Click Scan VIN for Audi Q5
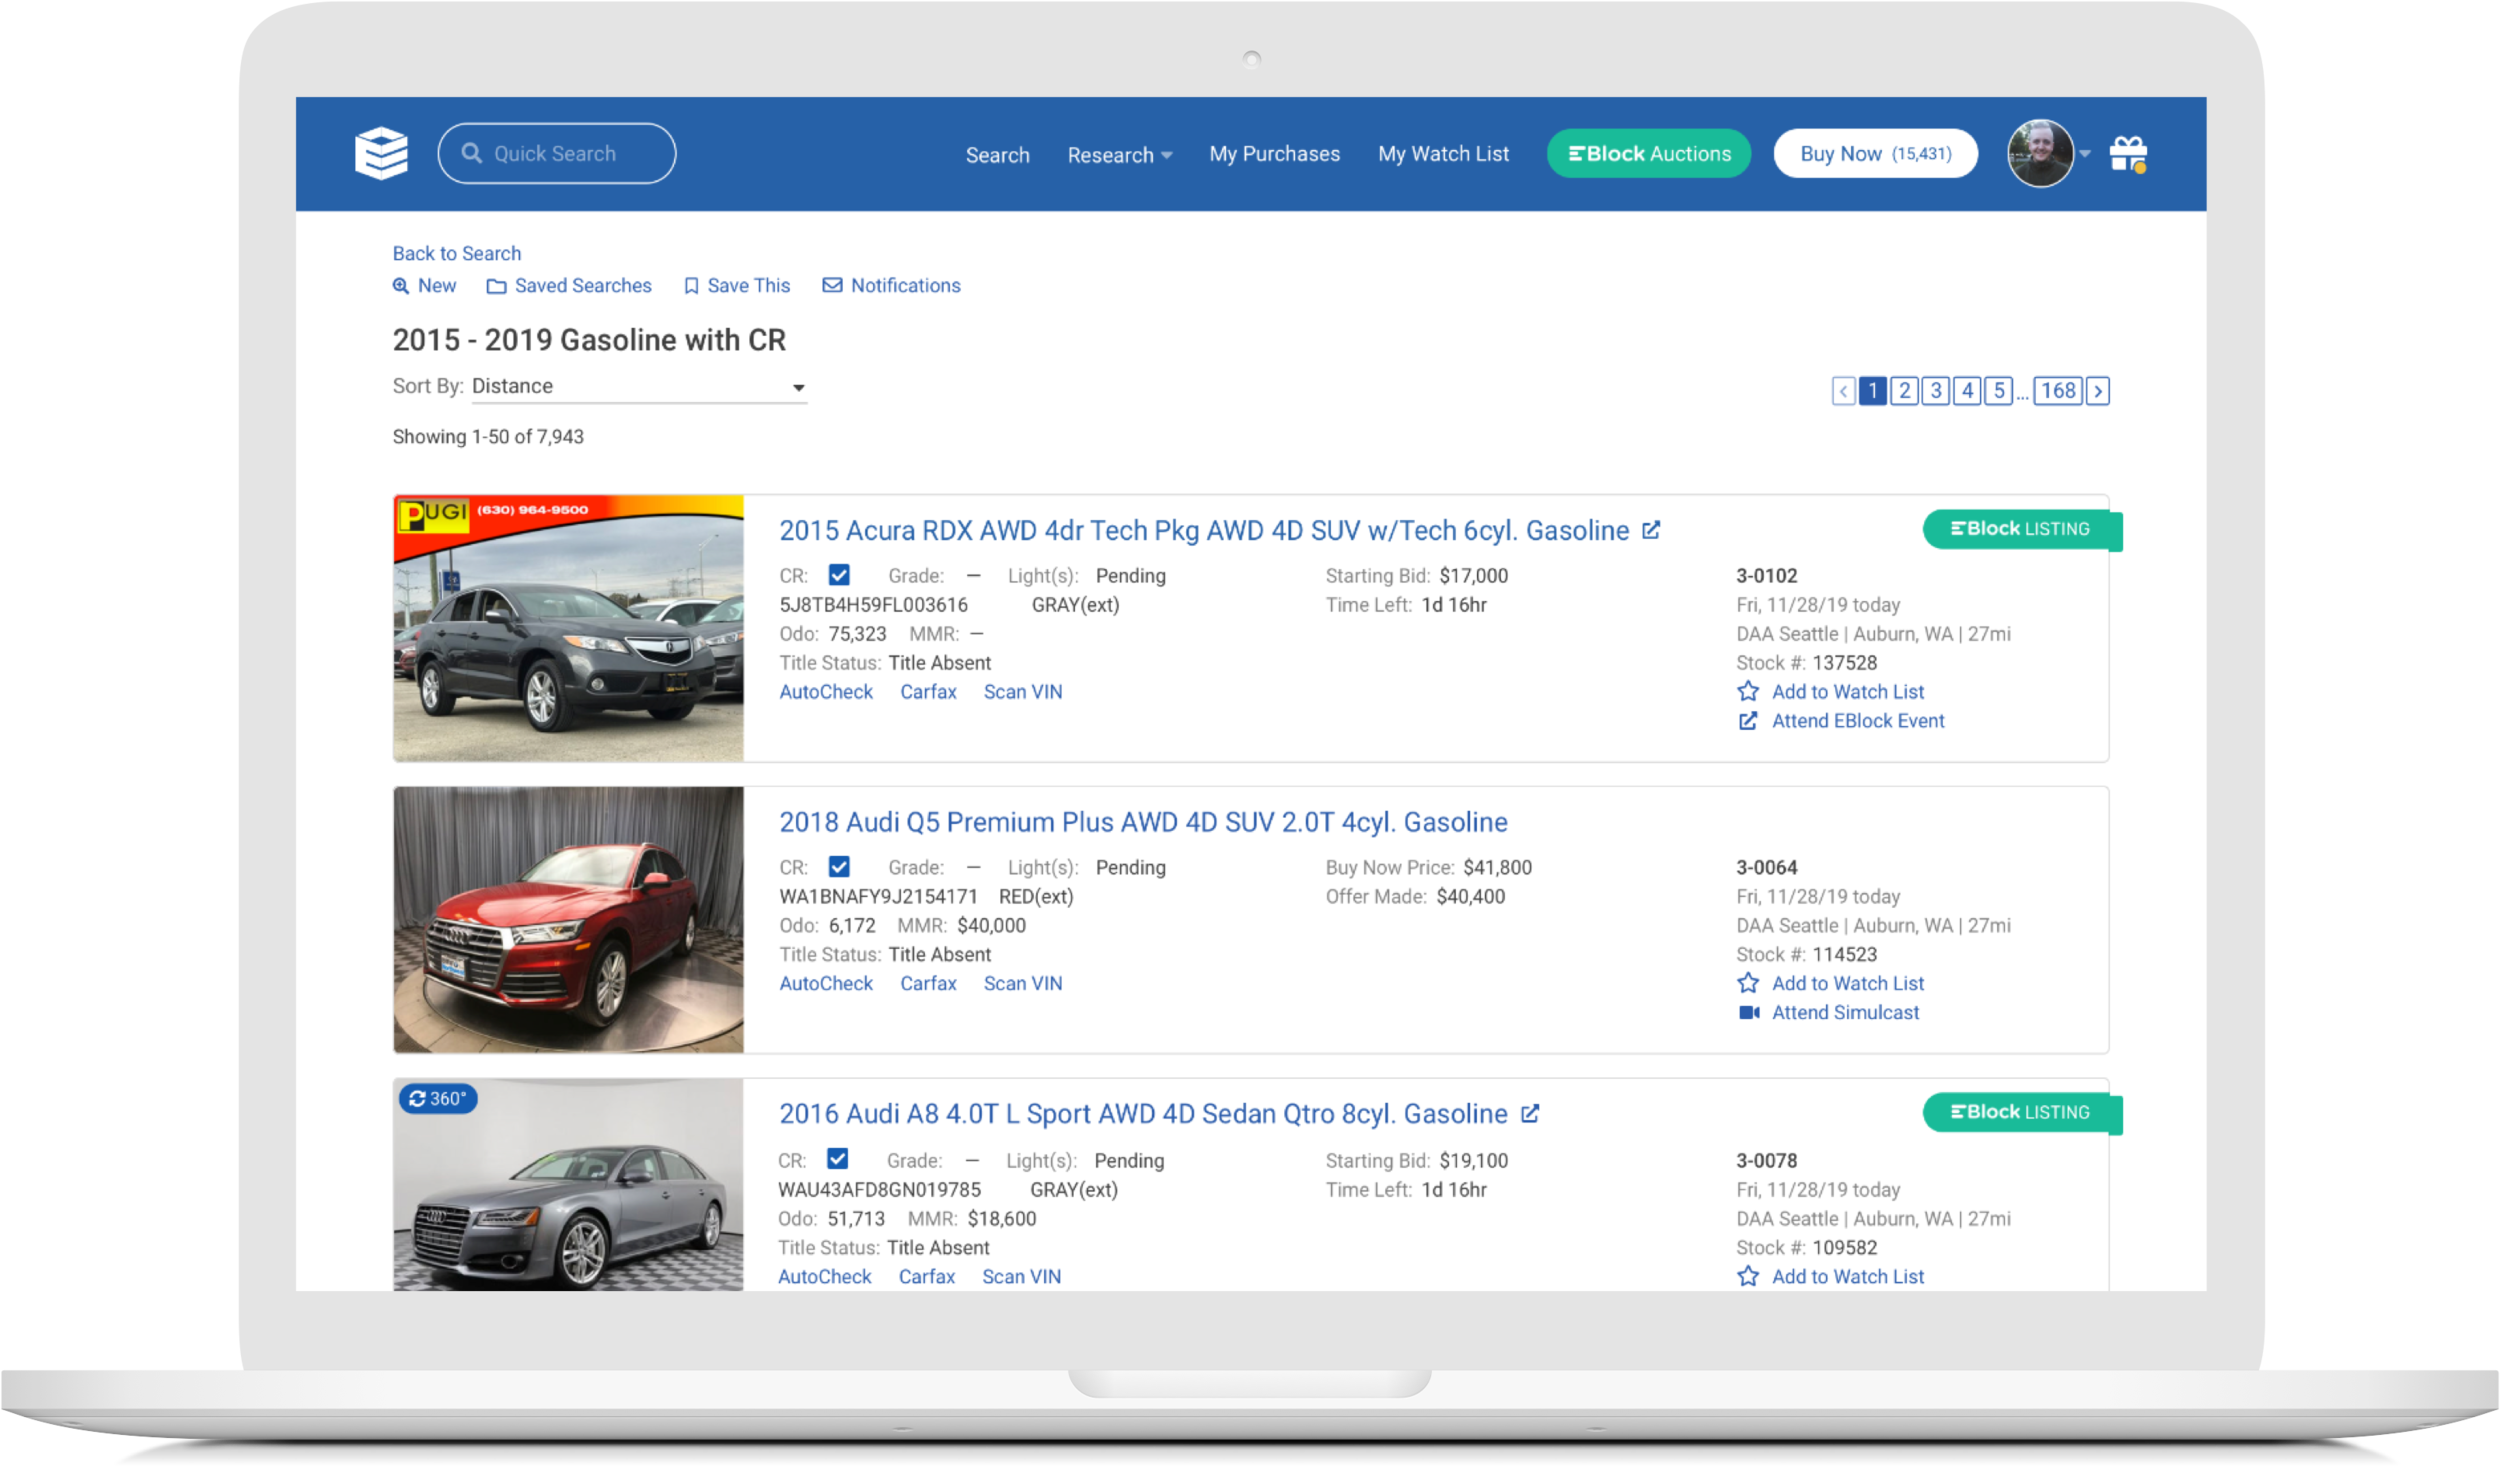 (x=1023, y=984)
